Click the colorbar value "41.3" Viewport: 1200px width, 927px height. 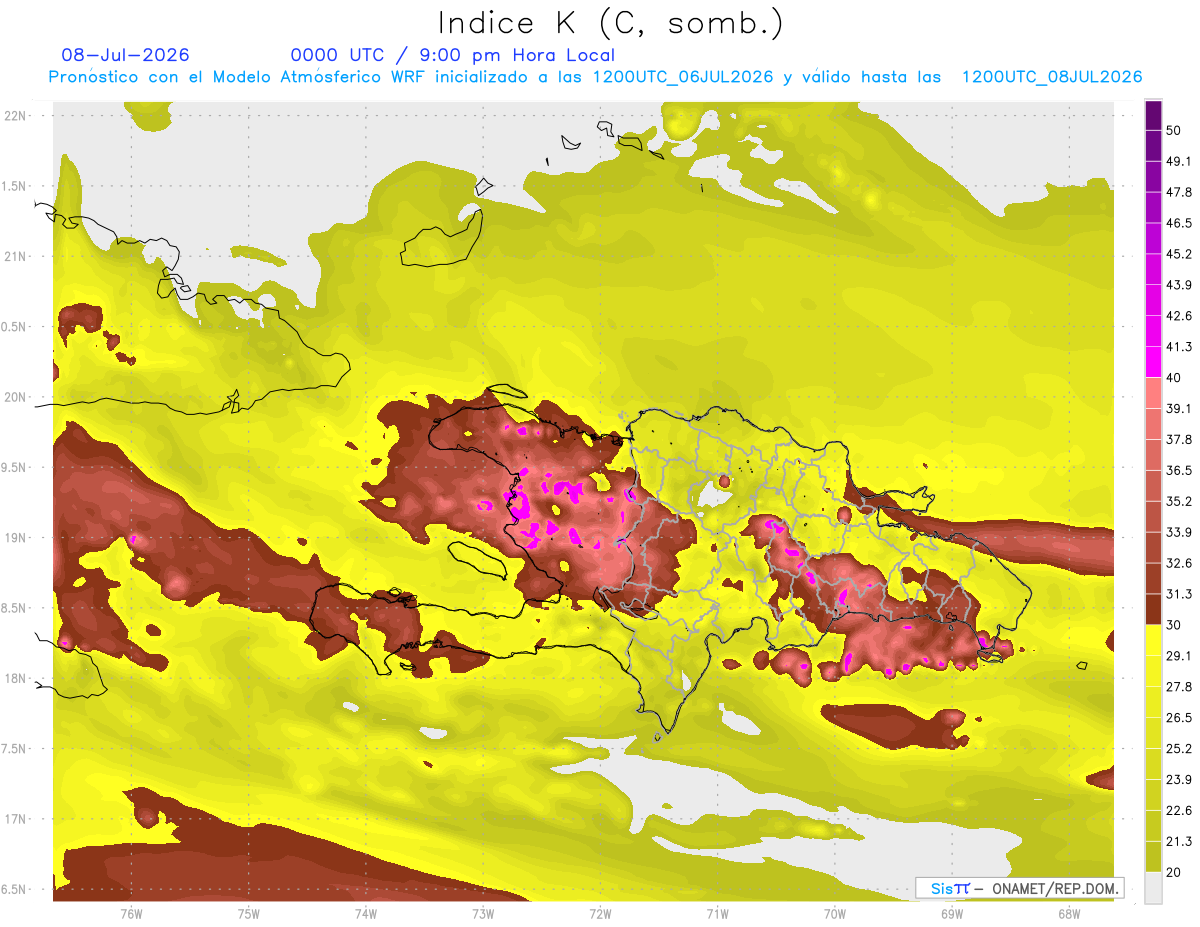(1179, 347)
